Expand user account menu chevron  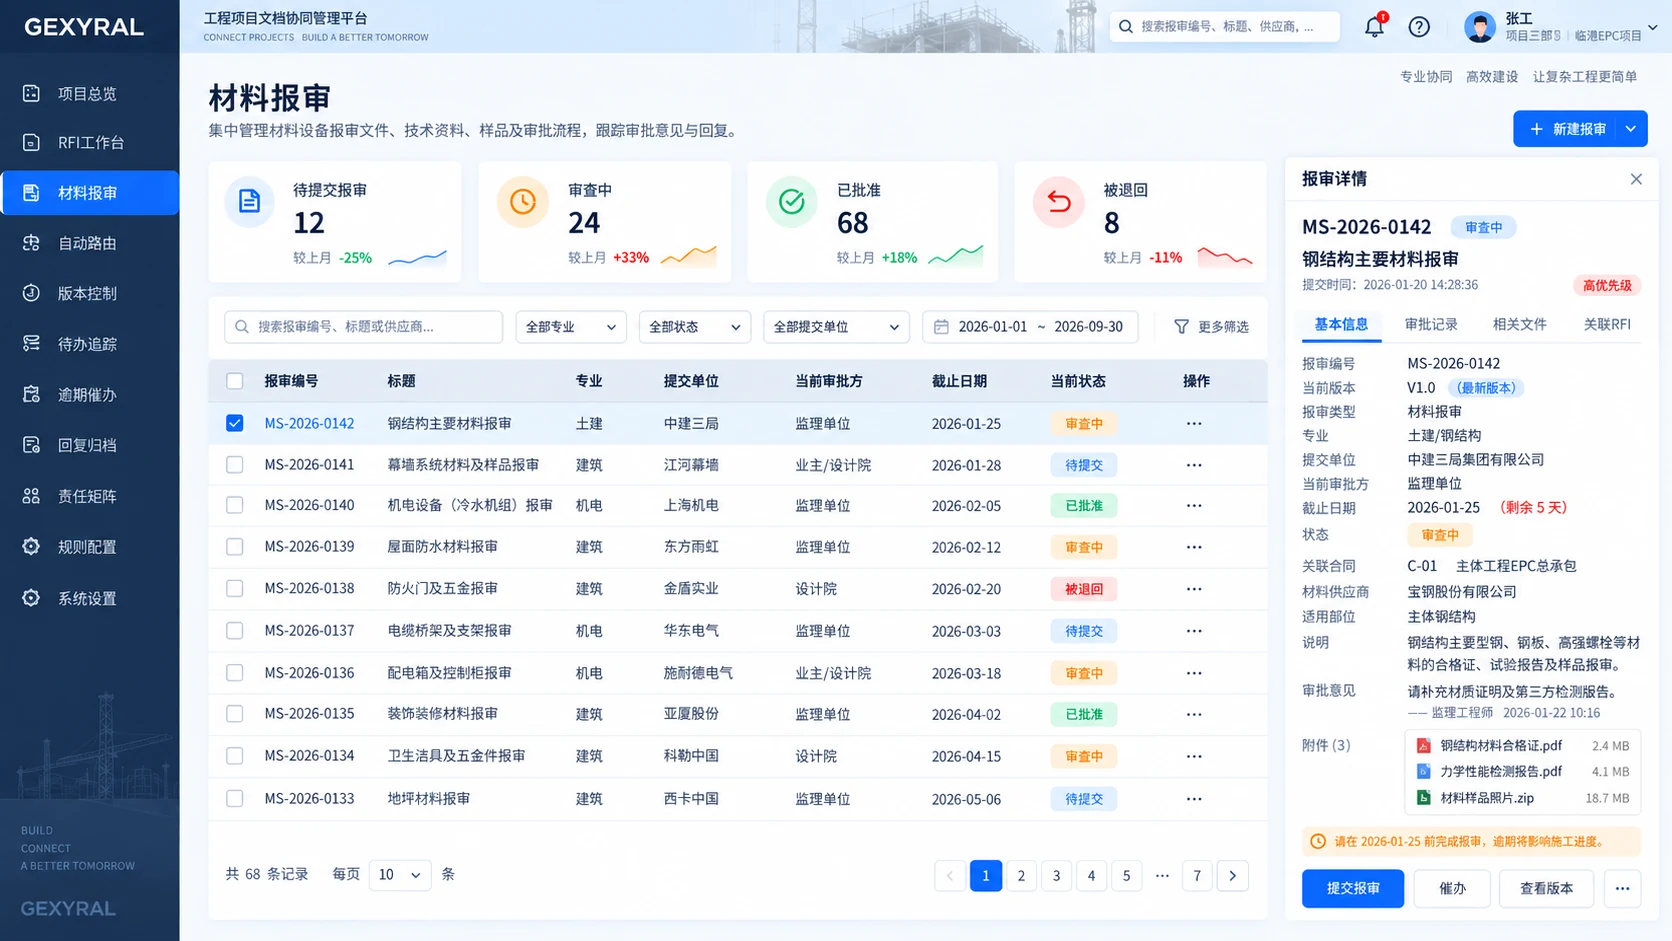coord(1653,28)
